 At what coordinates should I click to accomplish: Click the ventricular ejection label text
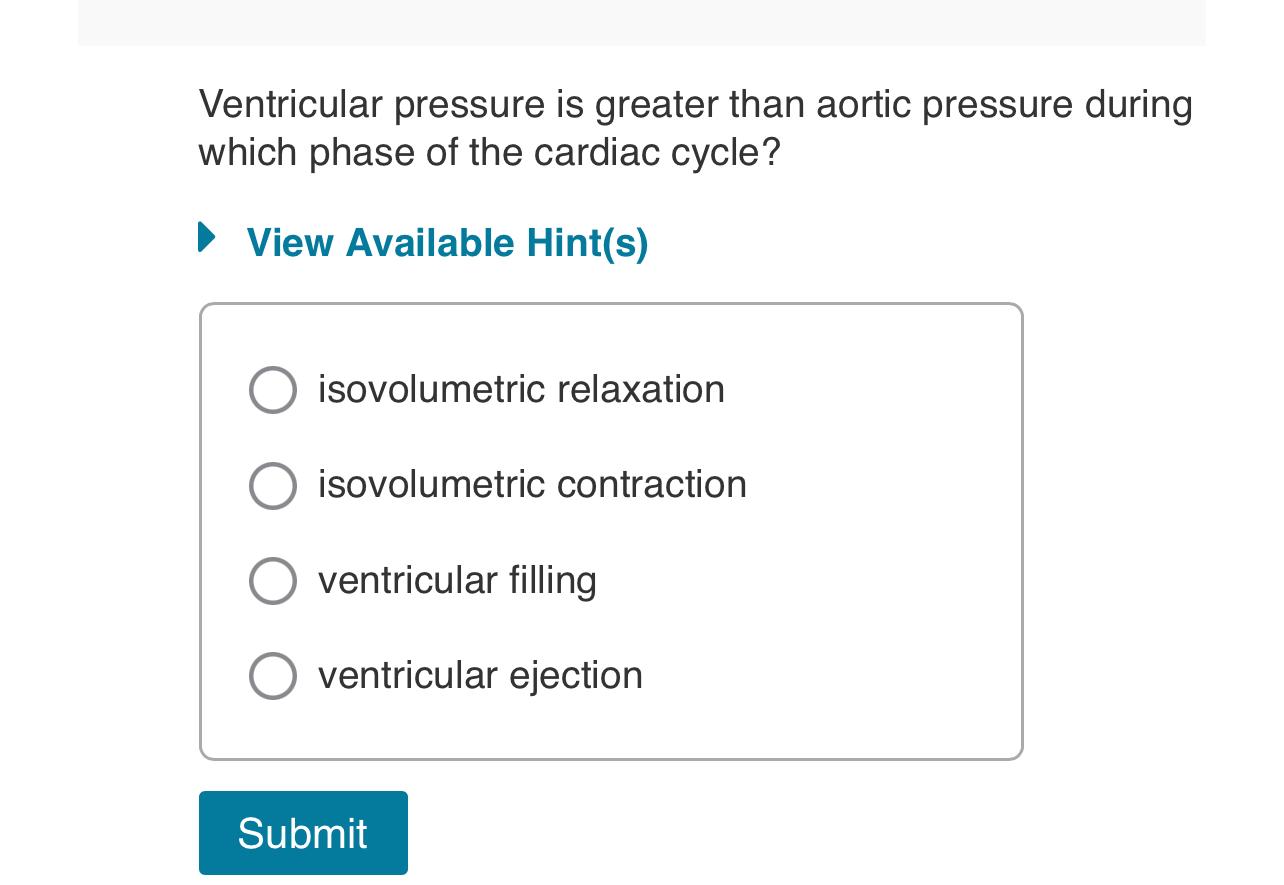(480, 676)
